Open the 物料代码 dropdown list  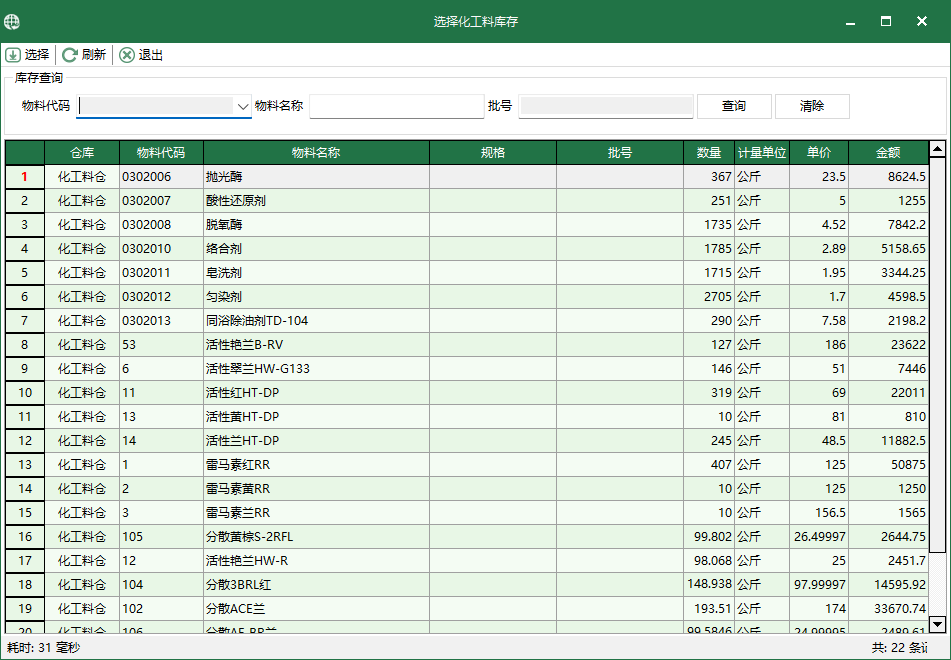click(243, 106)
